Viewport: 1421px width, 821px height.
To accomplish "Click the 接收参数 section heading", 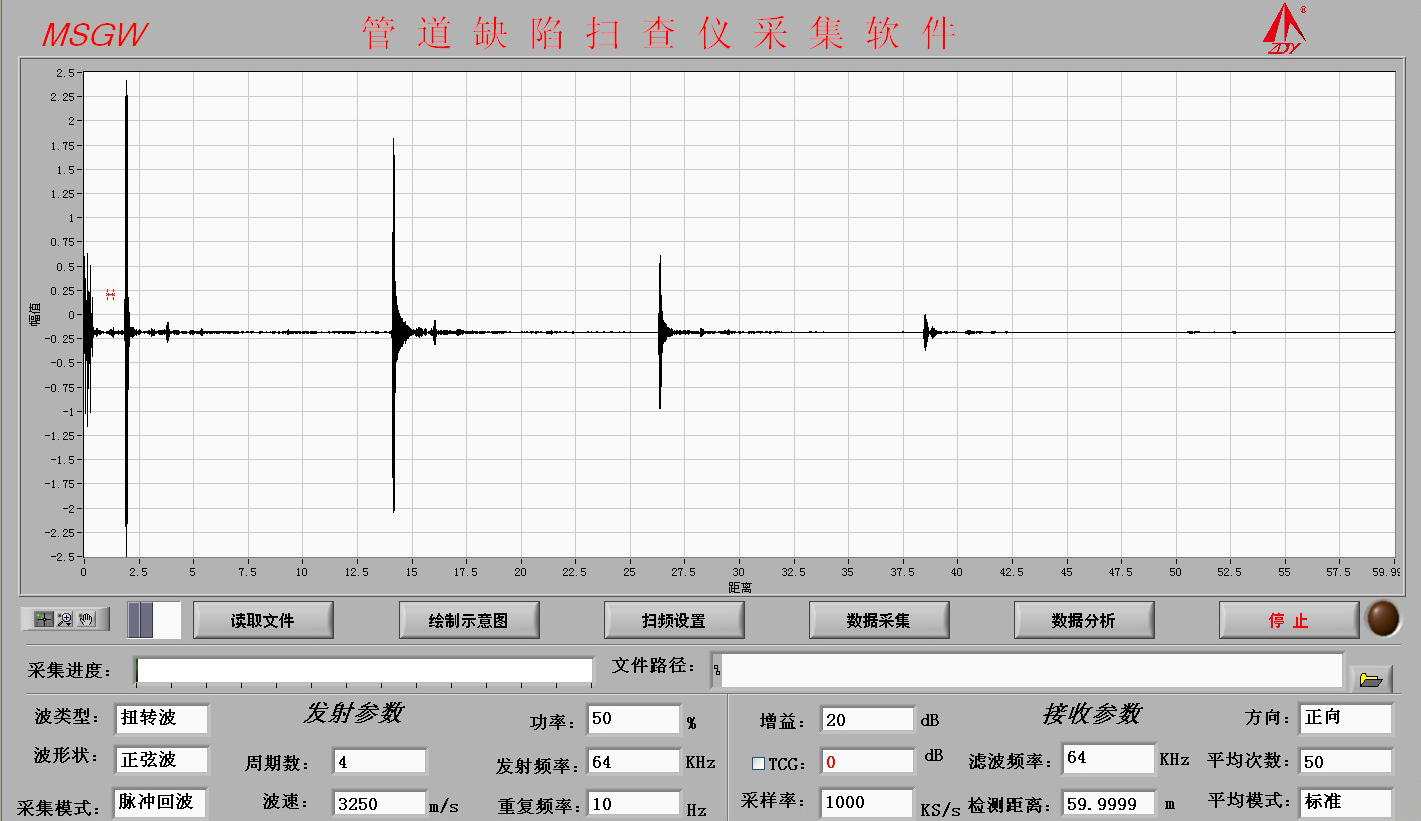I will coord(1091,714).
